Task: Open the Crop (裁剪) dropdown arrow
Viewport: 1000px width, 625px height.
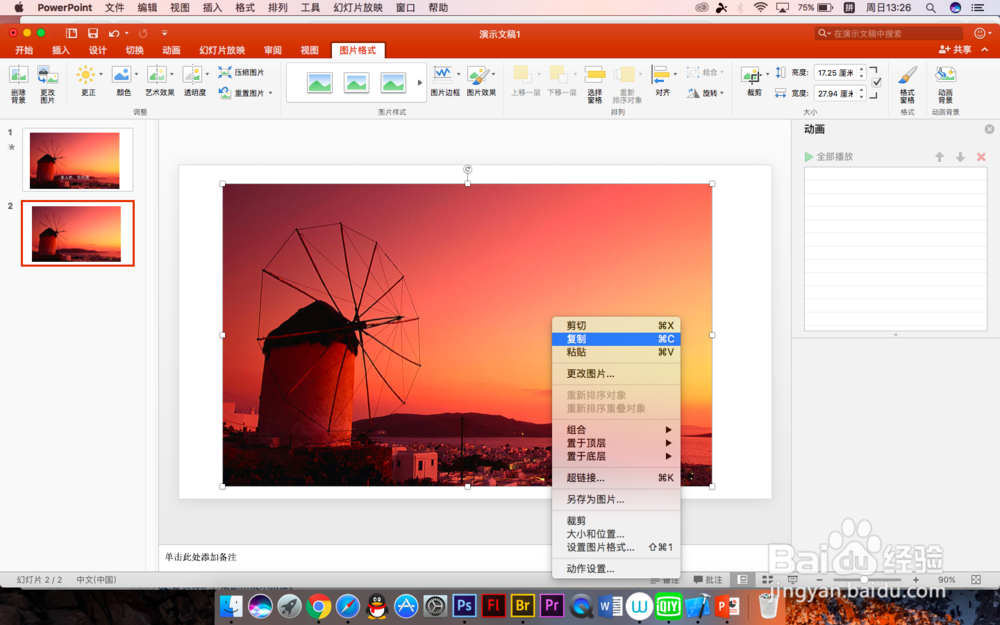Action: [767, 75]
